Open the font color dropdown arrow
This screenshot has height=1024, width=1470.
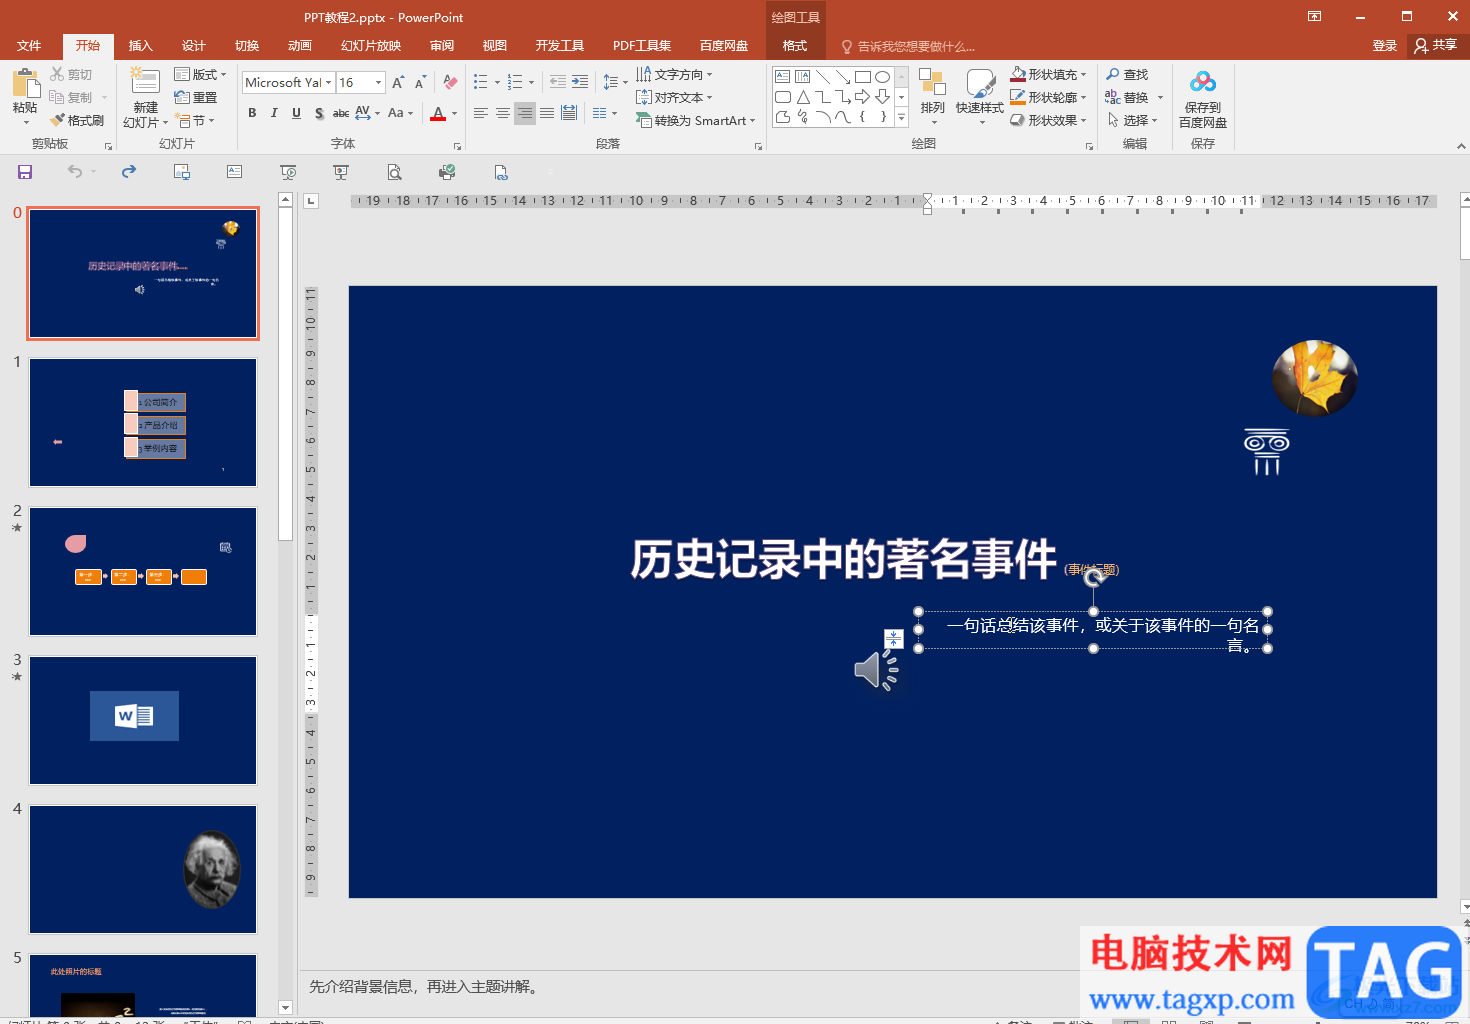pos(454,113)
